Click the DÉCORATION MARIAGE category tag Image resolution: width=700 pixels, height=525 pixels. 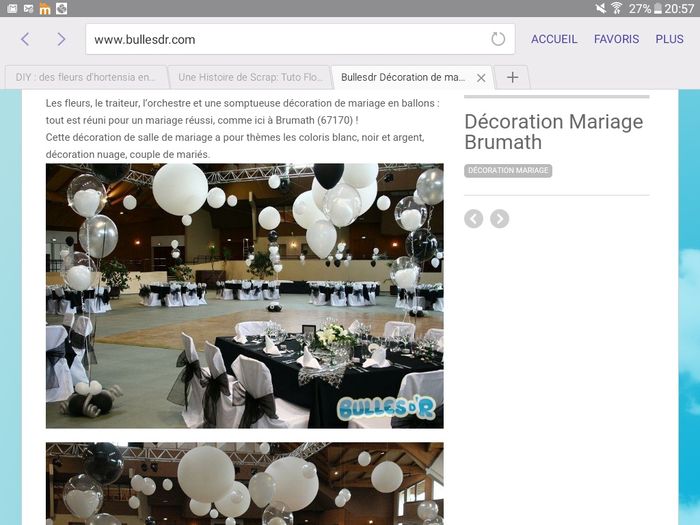click(508, 171)
